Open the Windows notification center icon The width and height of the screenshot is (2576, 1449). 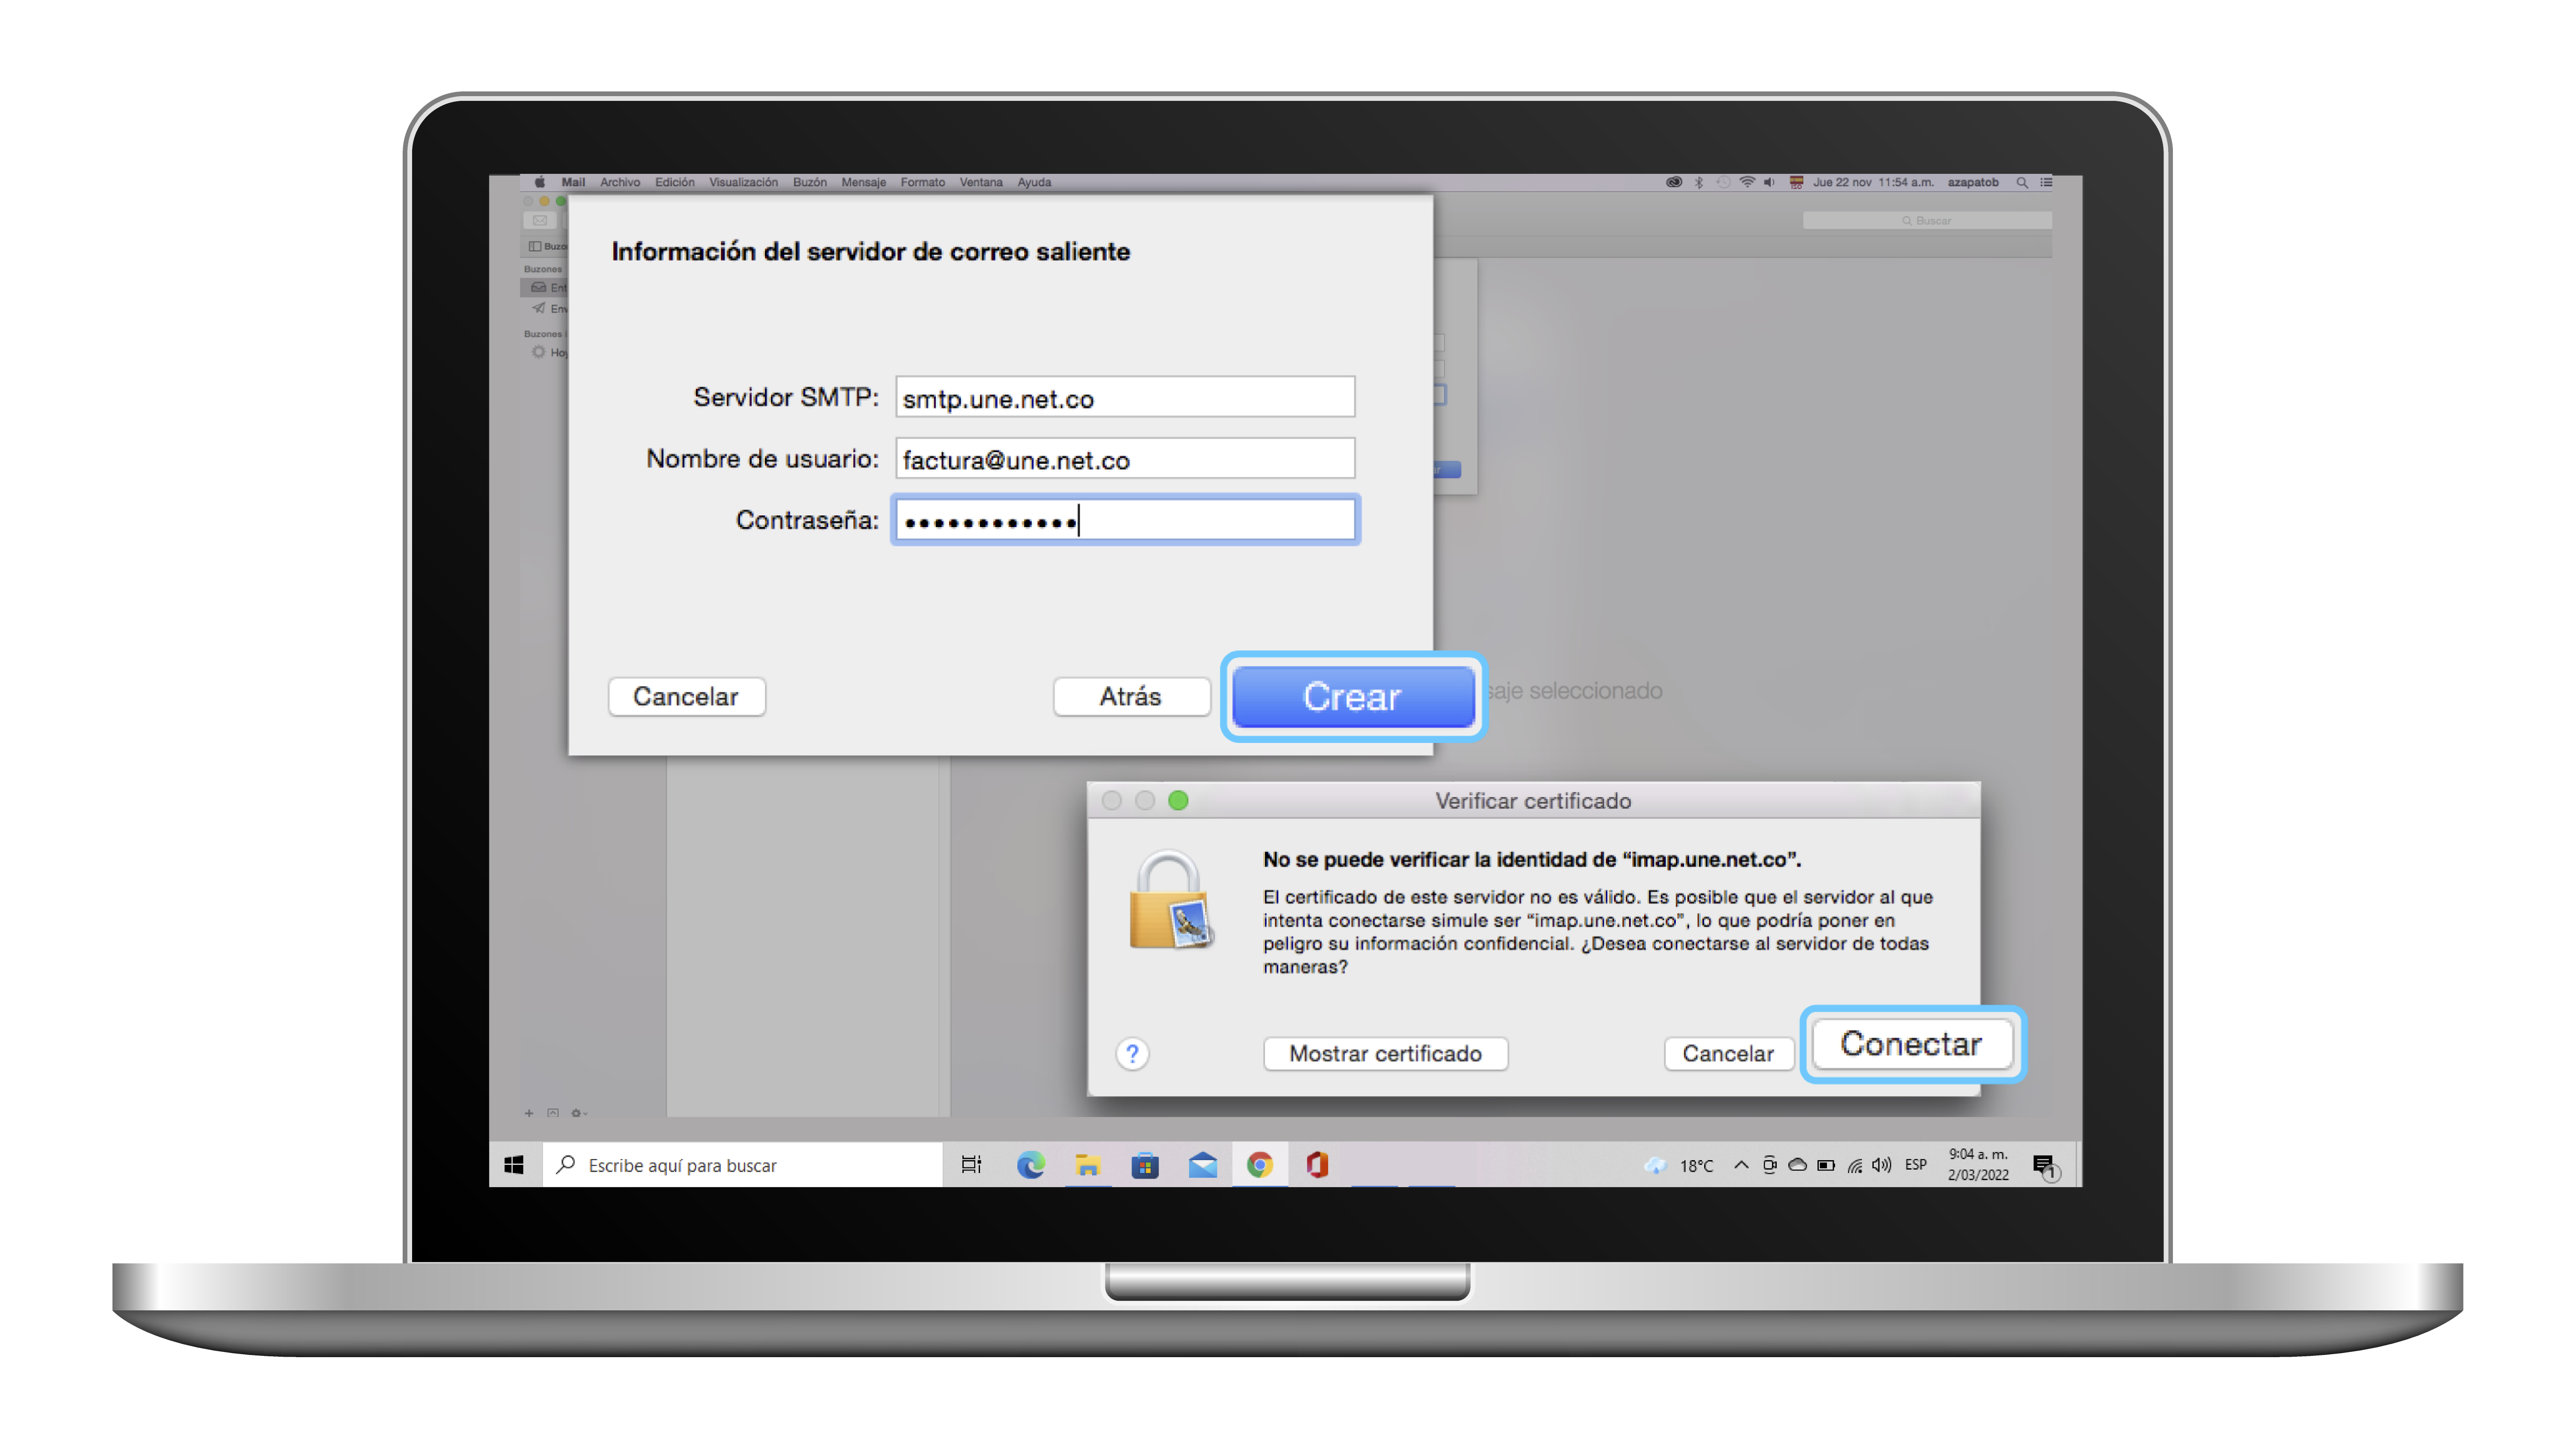pos(2045,1166)
